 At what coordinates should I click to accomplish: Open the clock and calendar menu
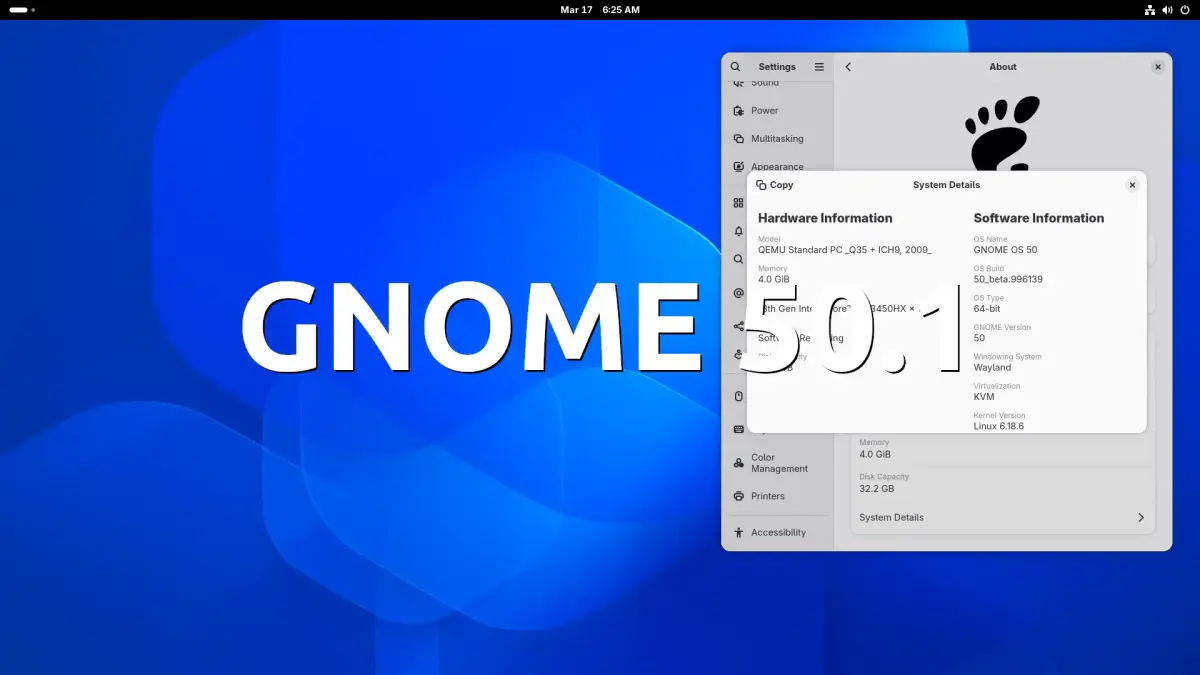click(x=600, y=10)
